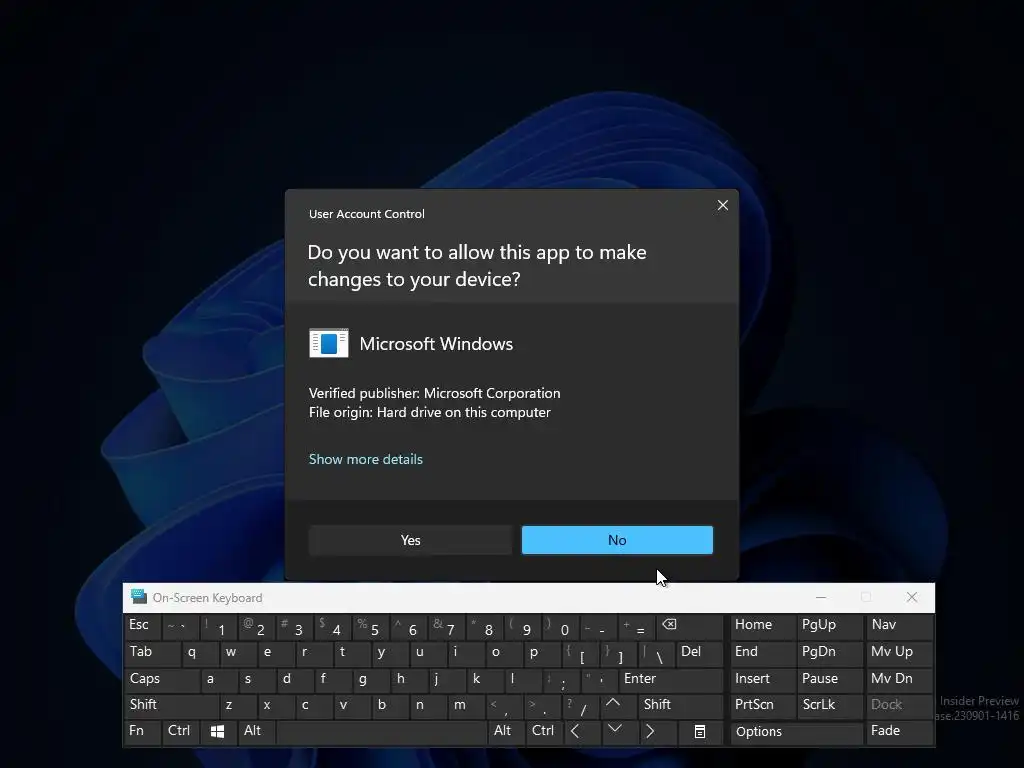Tap the Del key
1024x768 pixels.
click(699, 652)
